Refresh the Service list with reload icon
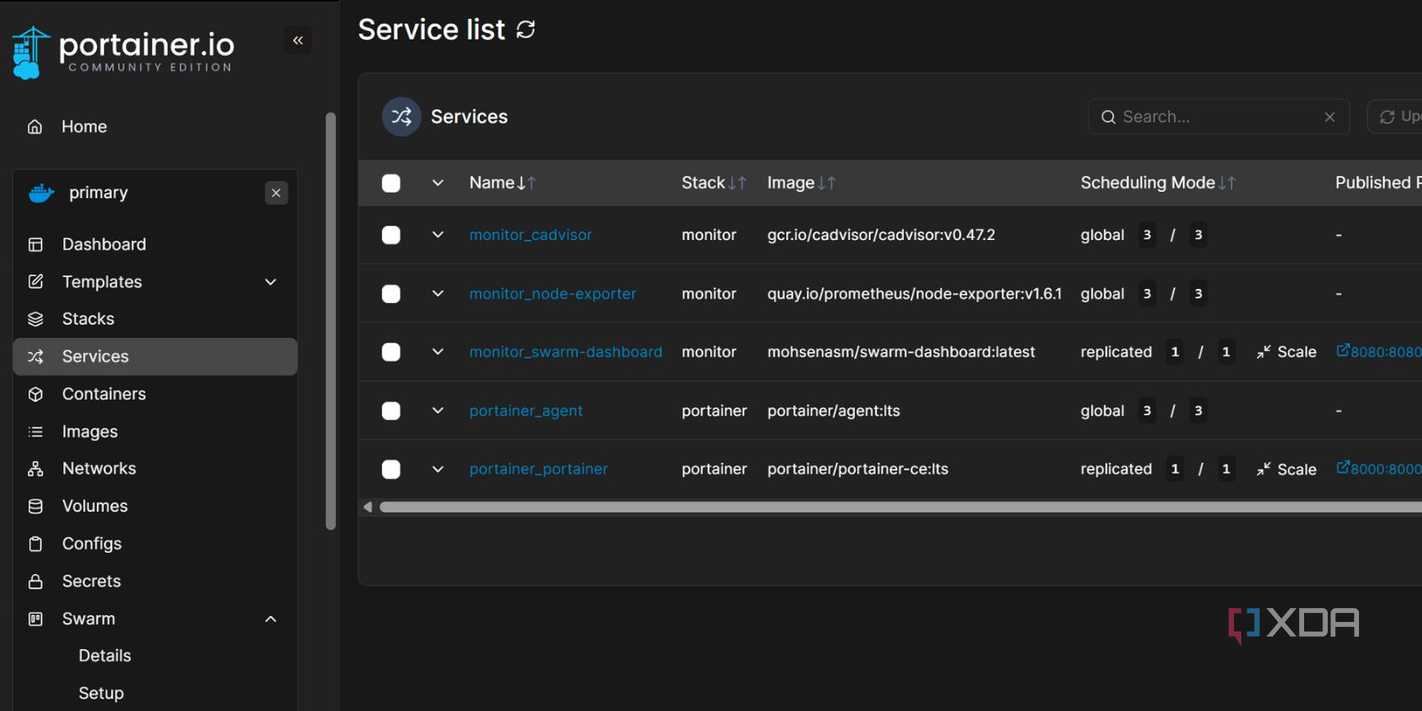Viewport: 1422px width, 711px height. pyautogui.click(x=526, y=30)
